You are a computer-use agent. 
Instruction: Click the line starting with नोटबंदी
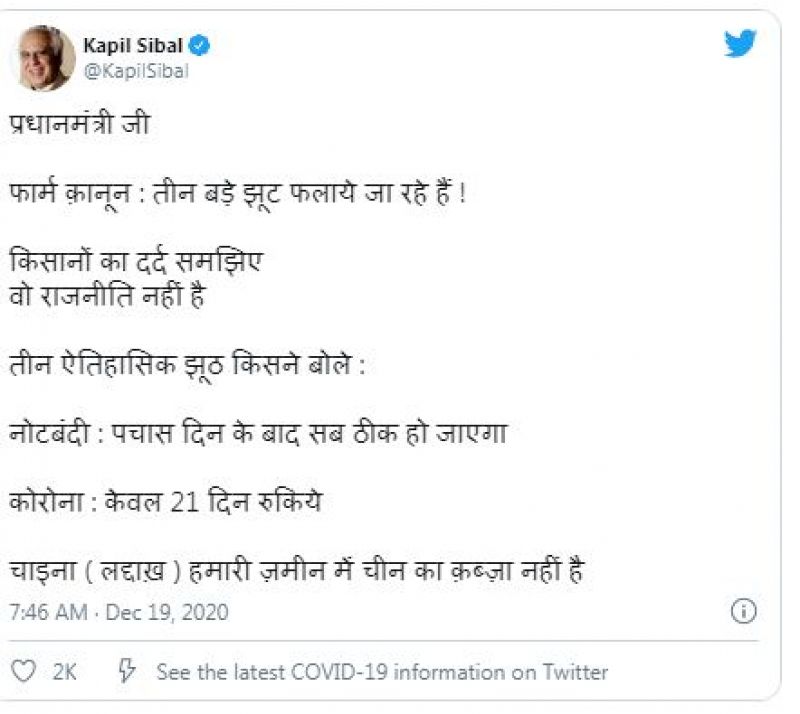click(260, 435)
